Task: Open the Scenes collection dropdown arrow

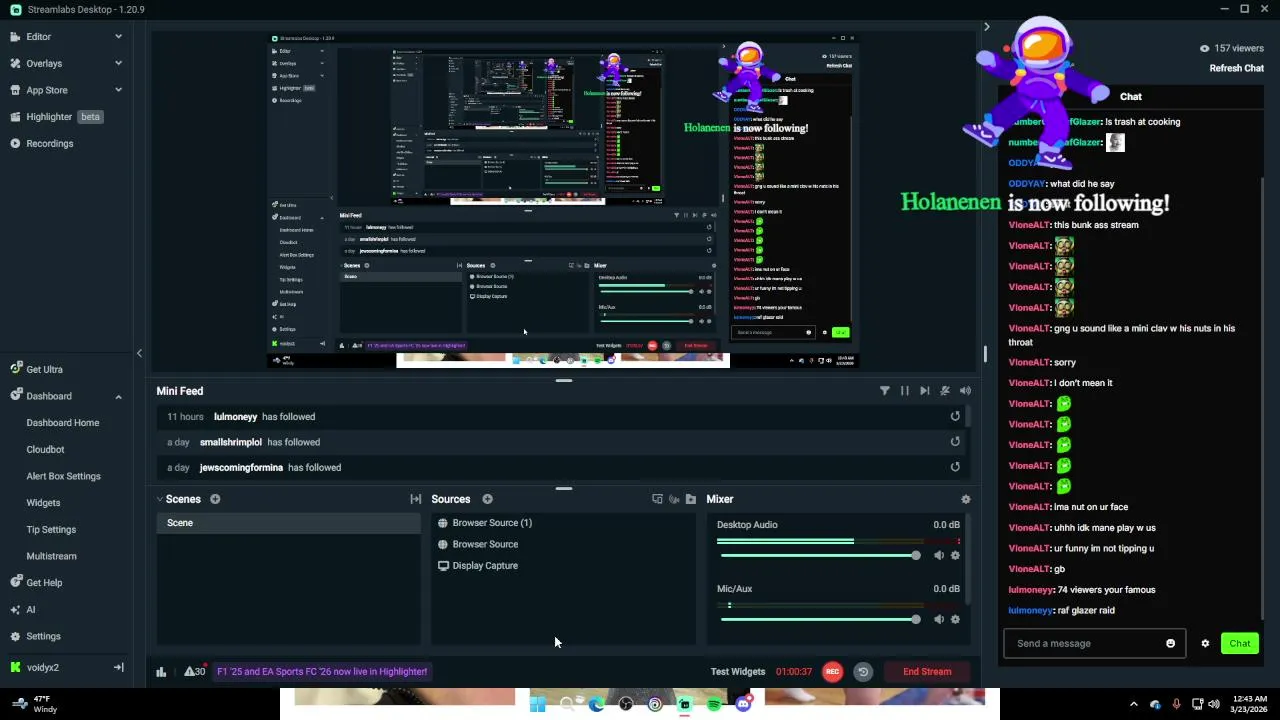Action: click(x=160, y=499)
